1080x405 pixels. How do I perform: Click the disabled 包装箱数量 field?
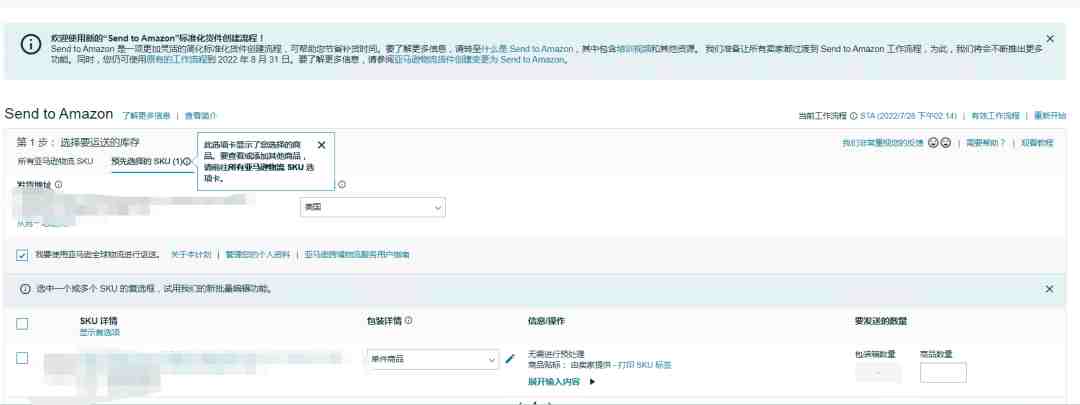click(x=878, y=373)
